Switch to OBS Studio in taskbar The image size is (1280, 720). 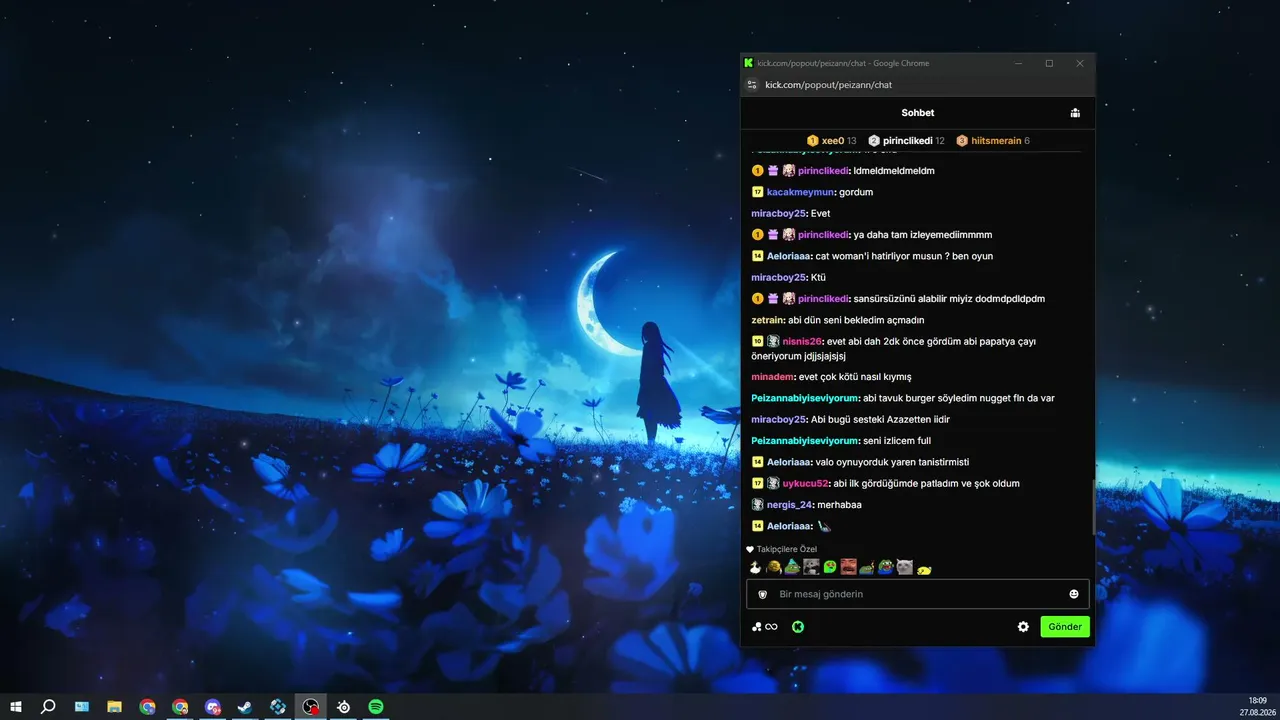click(x=311, y=707)
